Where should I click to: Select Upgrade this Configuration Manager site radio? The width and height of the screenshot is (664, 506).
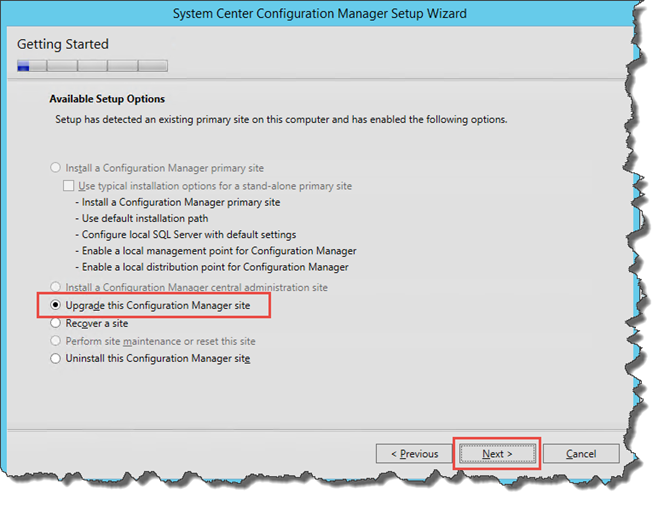pyautogui.click(x=55, y=305)
